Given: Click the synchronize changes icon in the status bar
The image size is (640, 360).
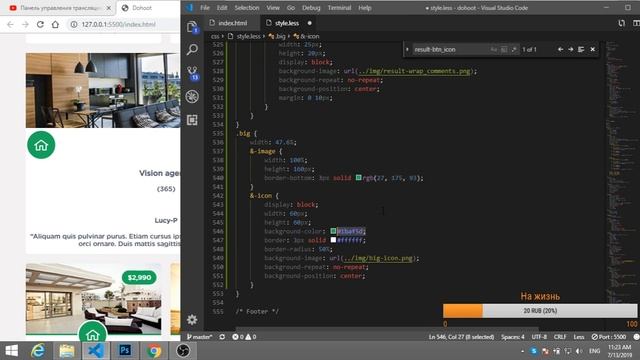Looking at the screenshot, I should [222, 337].
